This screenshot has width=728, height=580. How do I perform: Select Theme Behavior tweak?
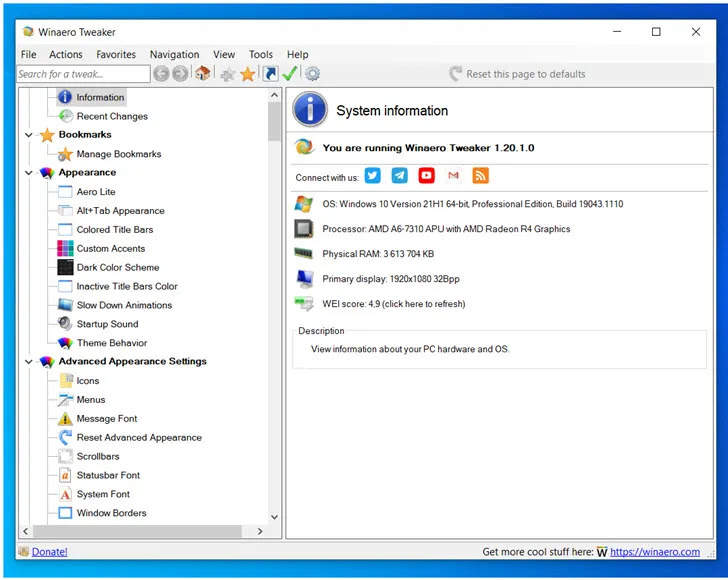112,343
